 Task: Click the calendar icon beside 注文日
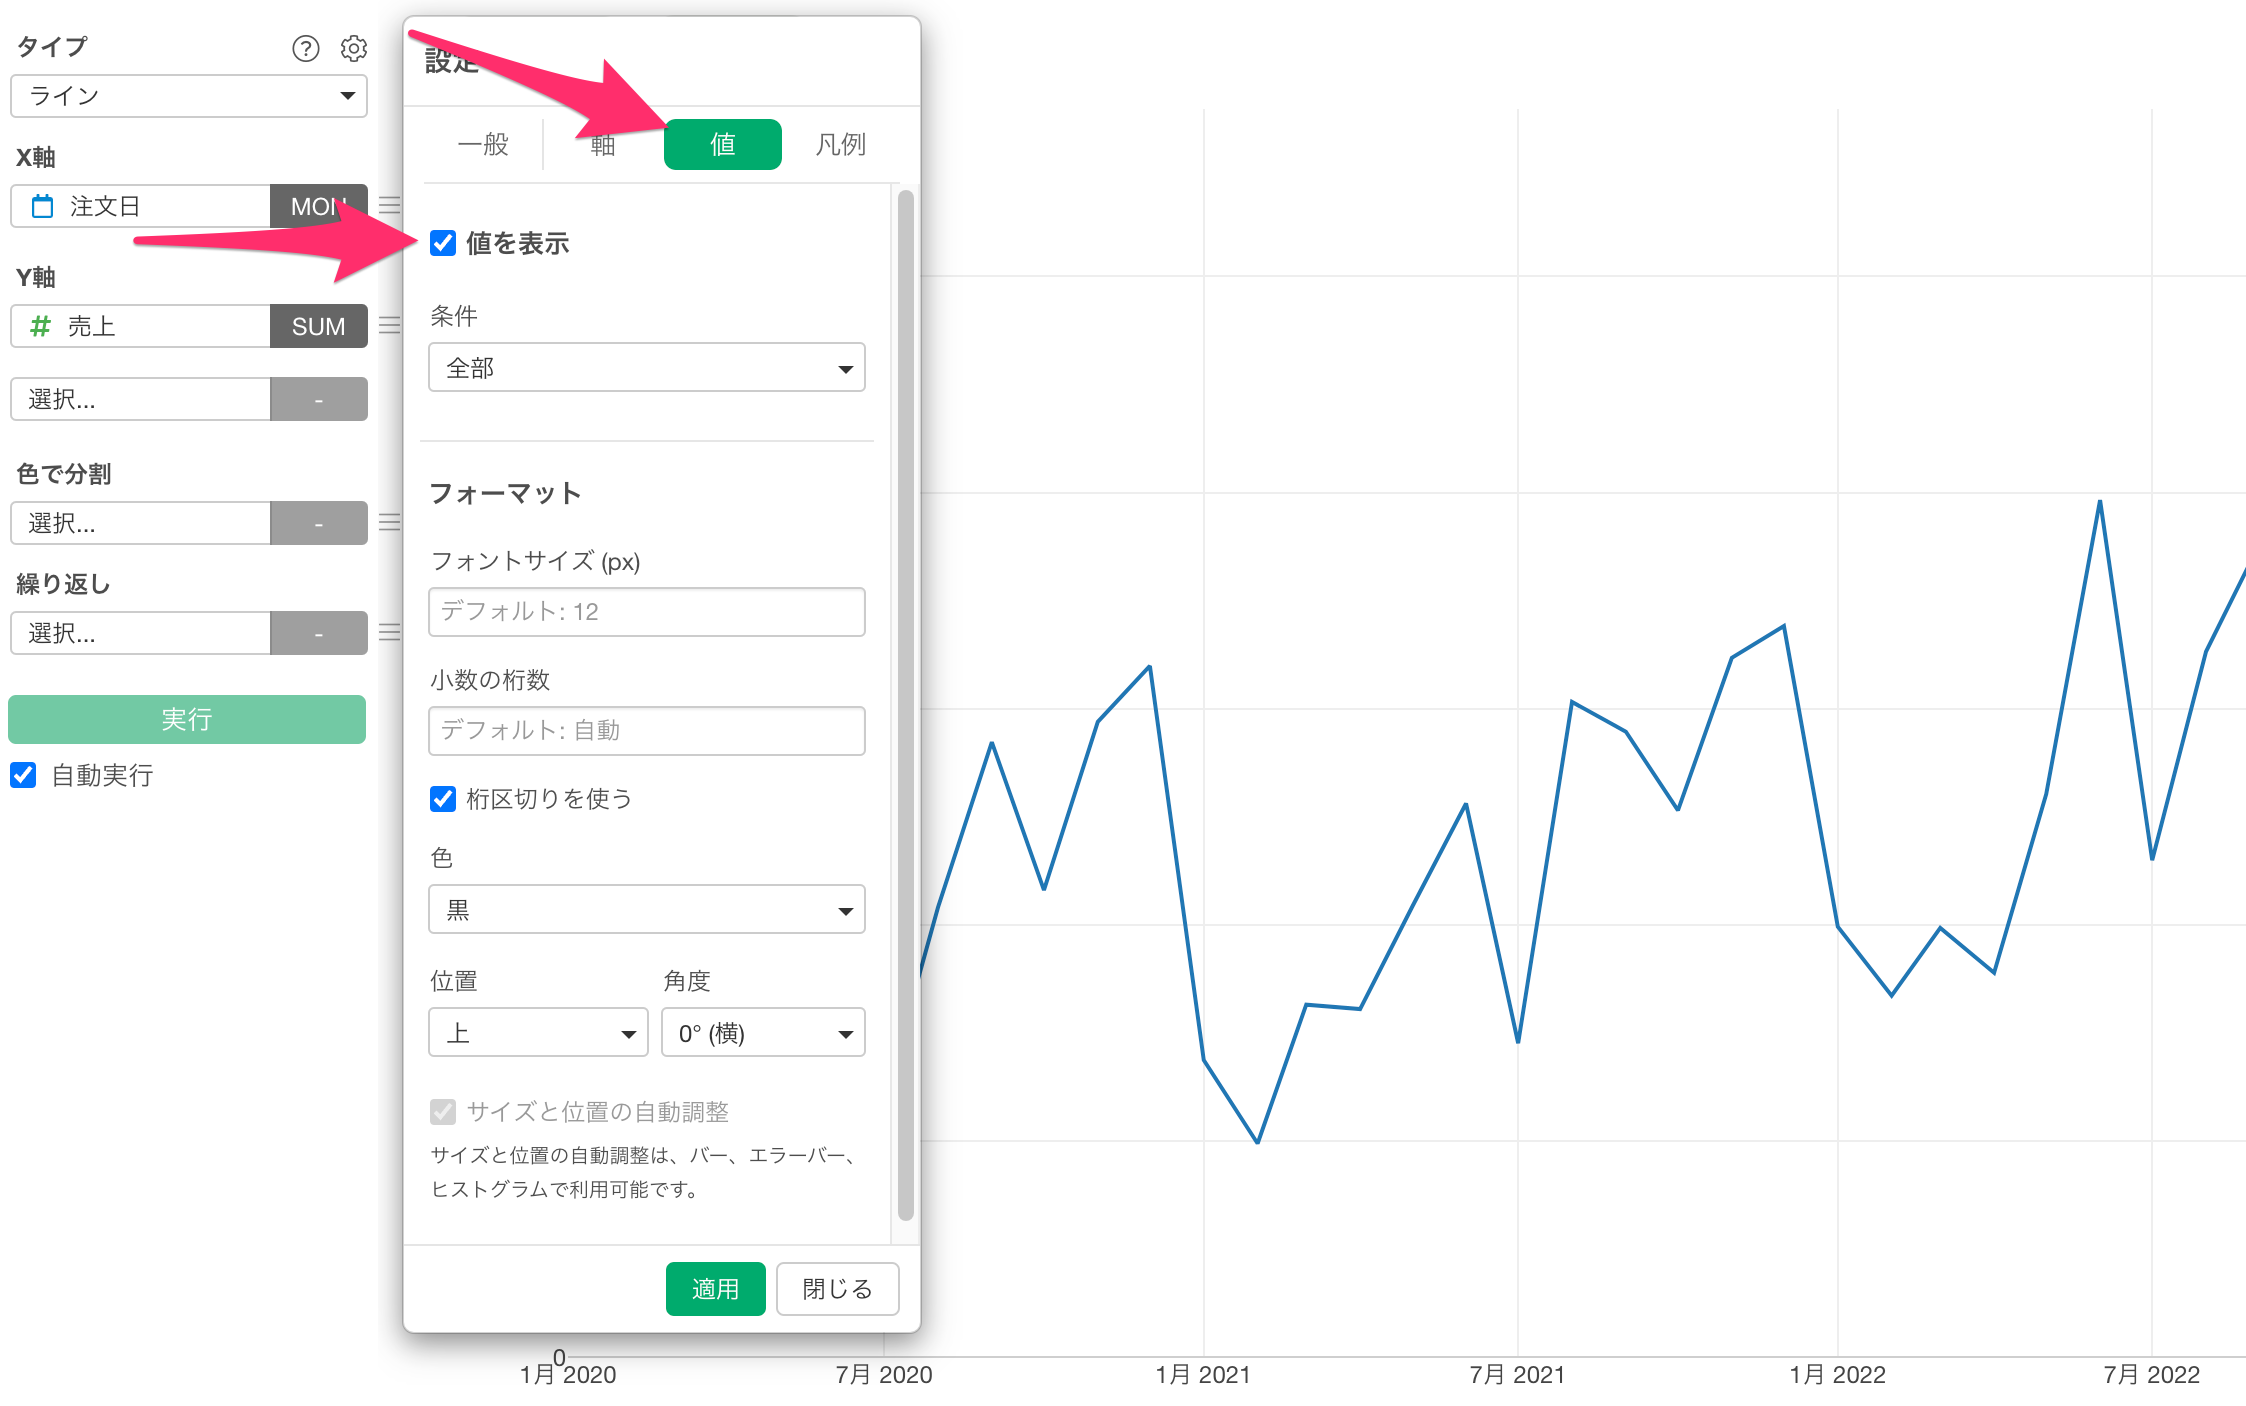point(42,207)
